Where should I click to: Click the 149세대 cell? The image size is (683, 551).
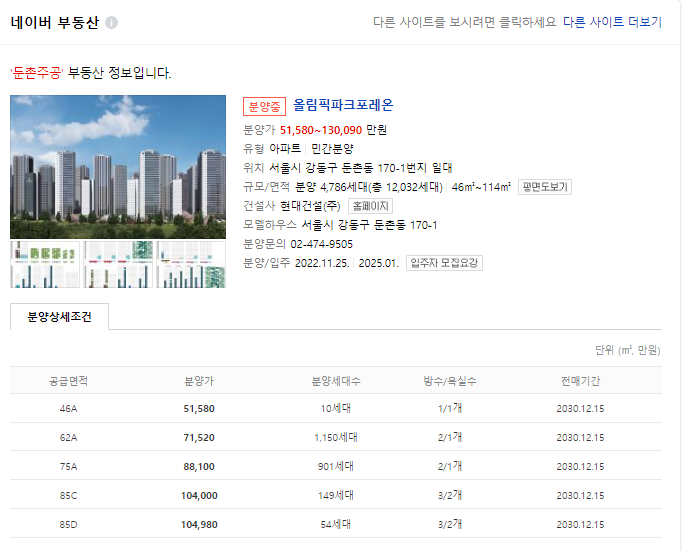tap(336, 495)
